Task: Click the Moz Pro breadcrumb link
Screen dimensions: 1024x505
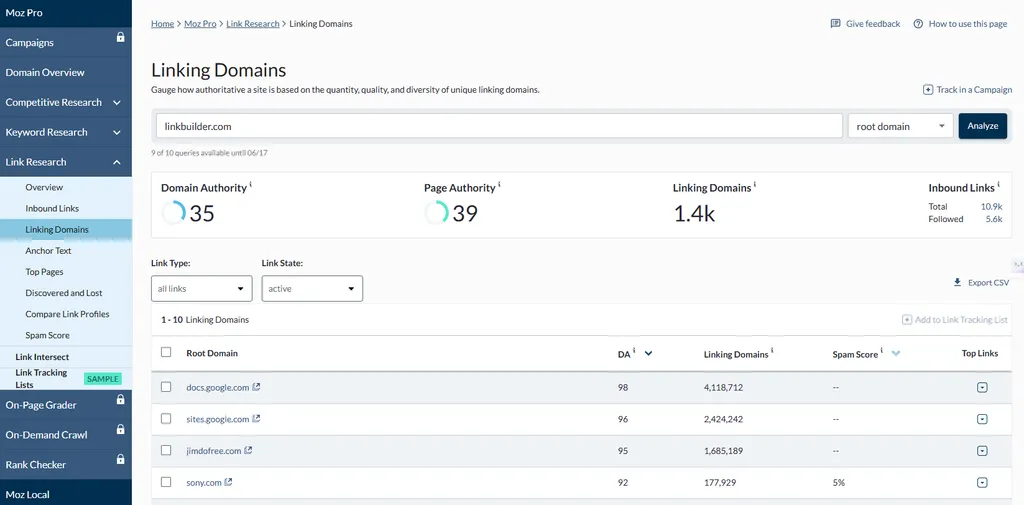Action: pyautogui.click(x=200, y=24)
